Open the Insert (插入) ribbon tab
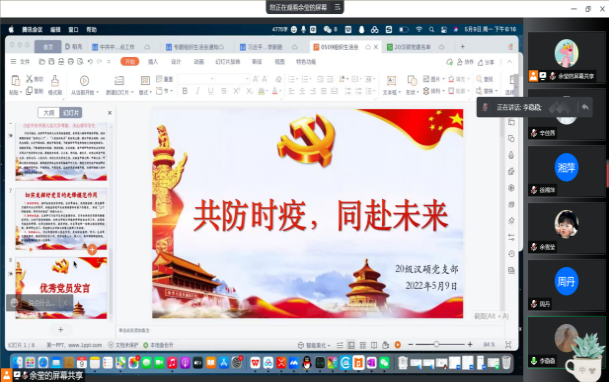 pyautogui.click(x=153, y=62)
